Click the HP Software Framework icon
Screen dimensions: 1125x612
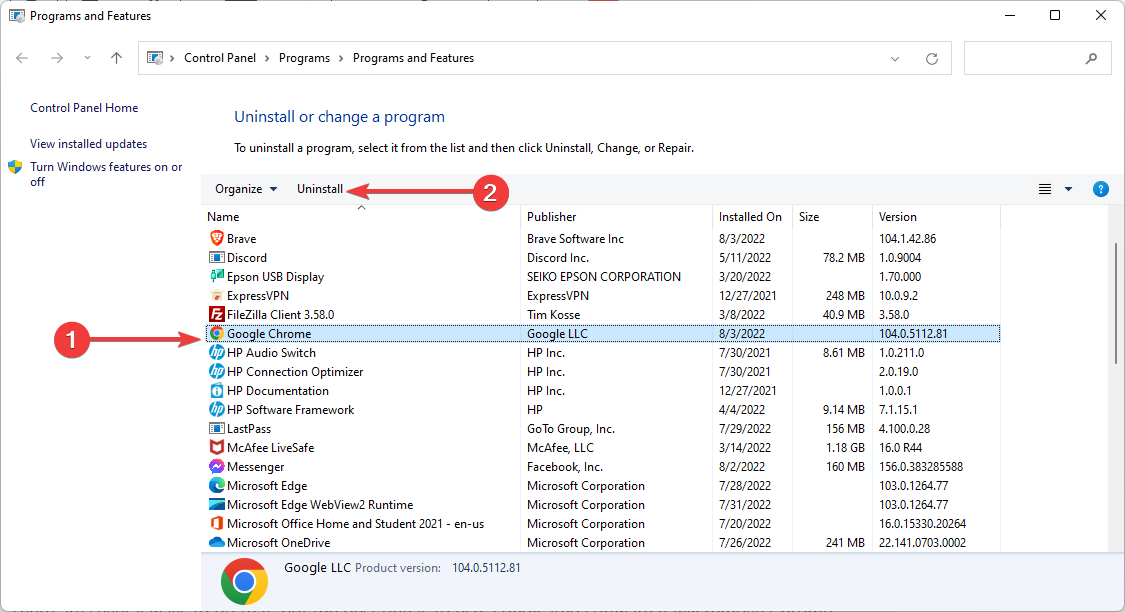(216, 410)
